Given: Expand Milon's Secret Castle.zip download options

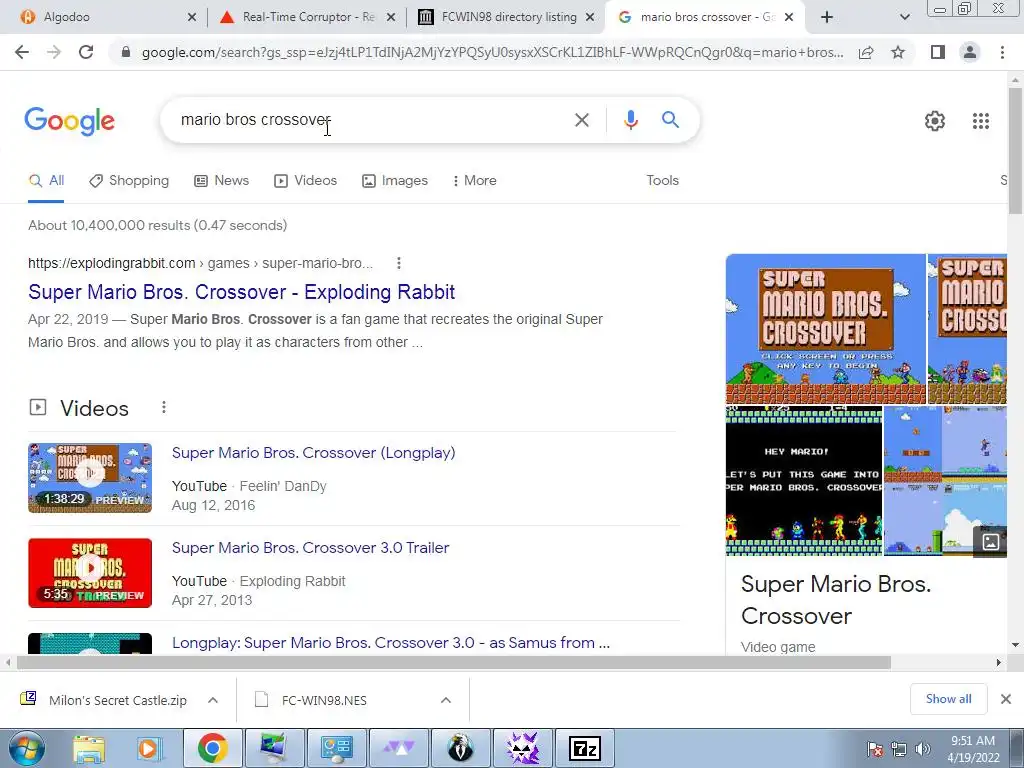Looking at the screenshot, I should coord(213,700).
